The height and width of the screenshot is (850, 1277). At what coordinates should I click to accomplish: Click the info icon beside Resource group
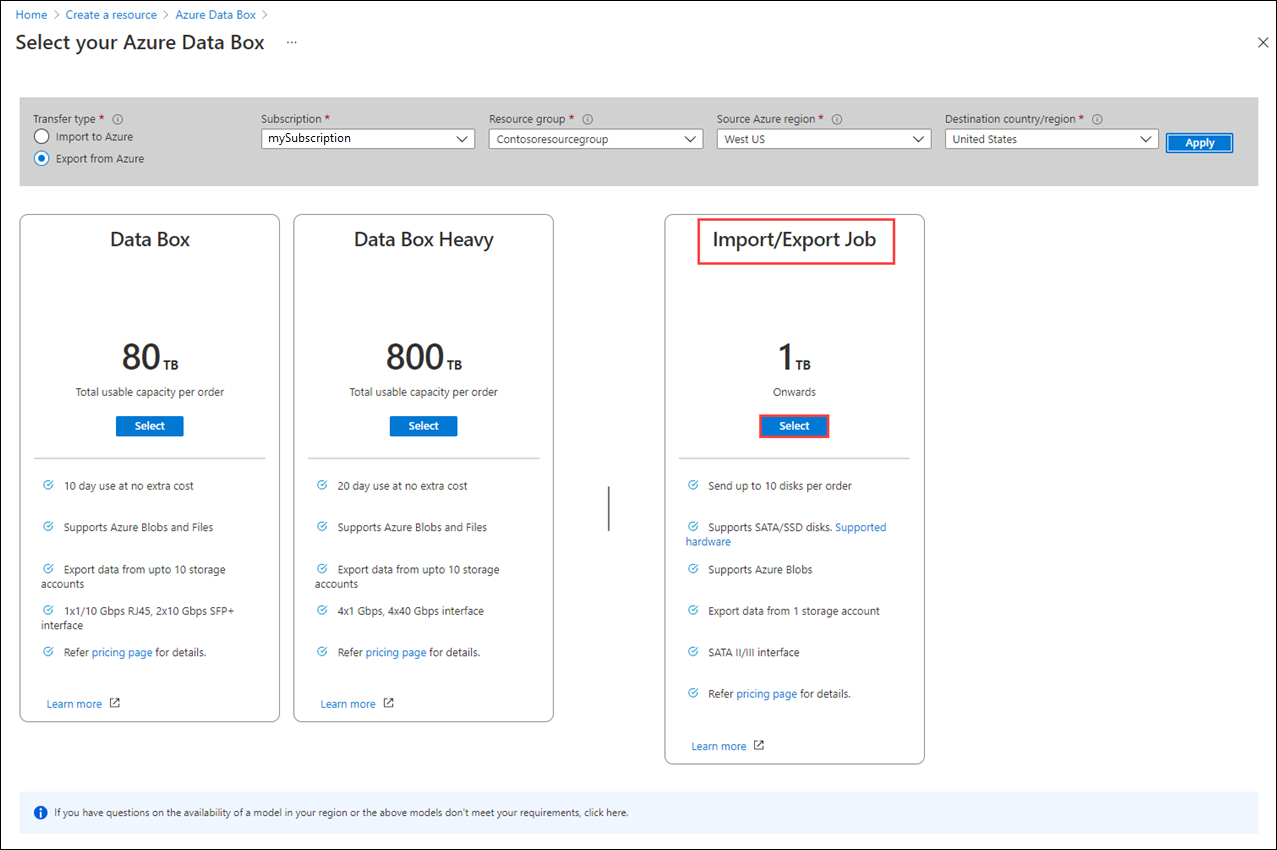[x=589, y=117]
